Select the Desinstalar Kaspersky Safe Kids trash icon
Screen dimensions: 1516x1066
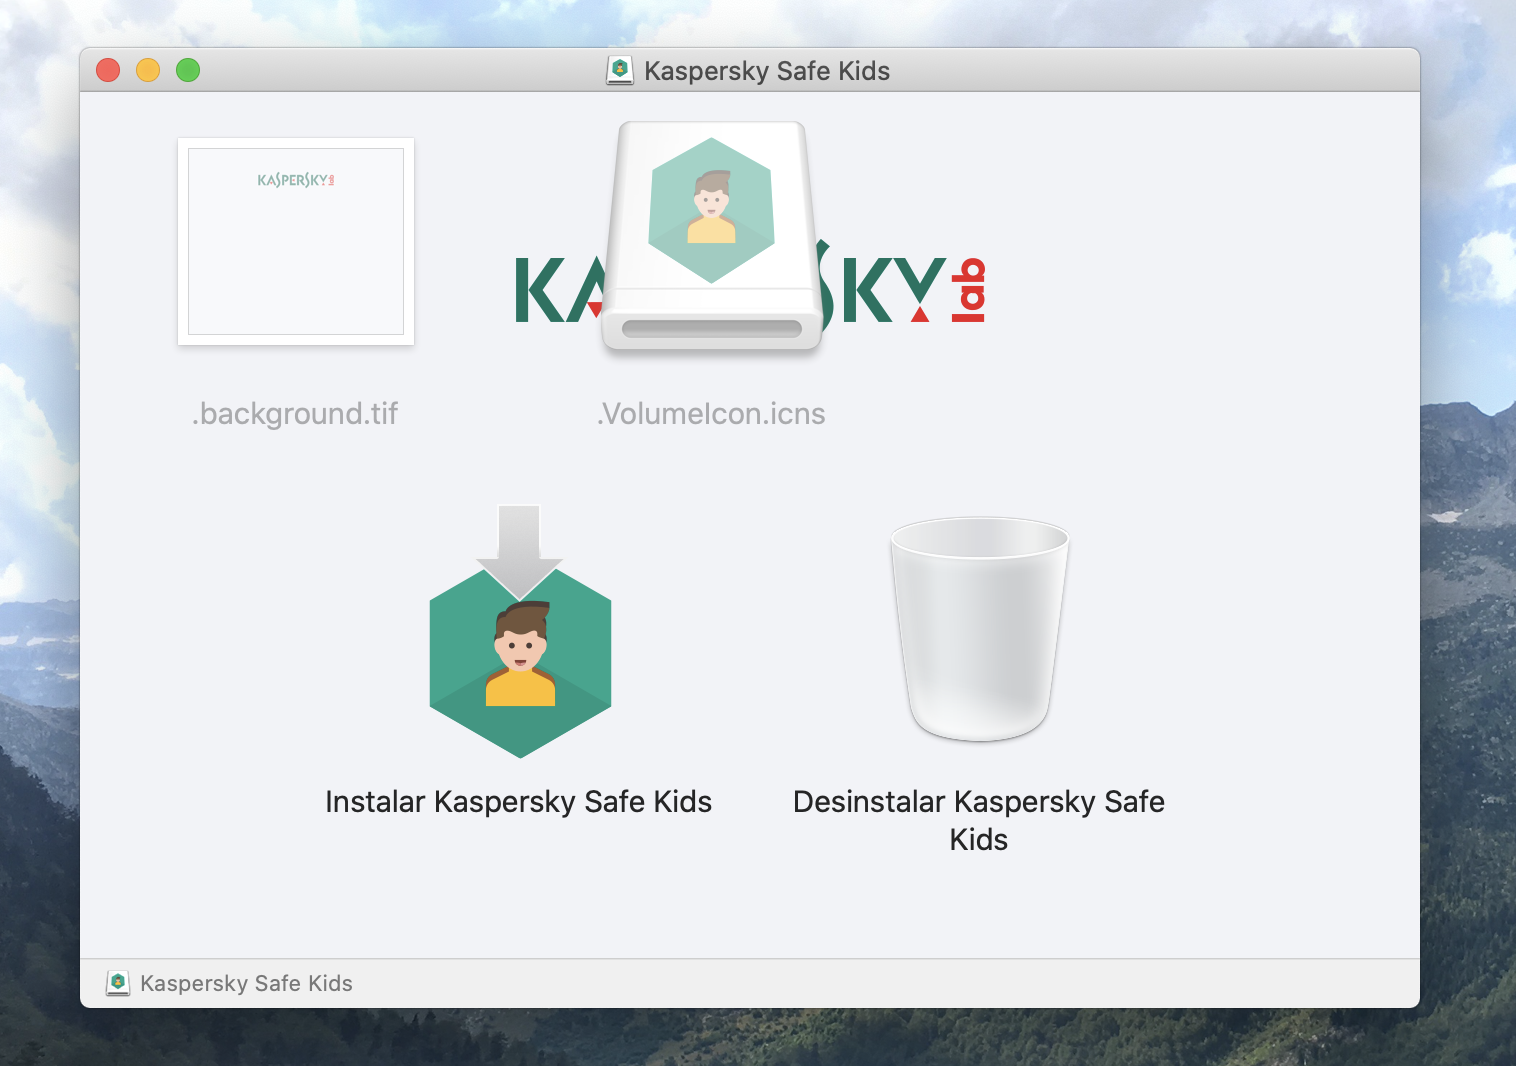click(x=980, y=629)
